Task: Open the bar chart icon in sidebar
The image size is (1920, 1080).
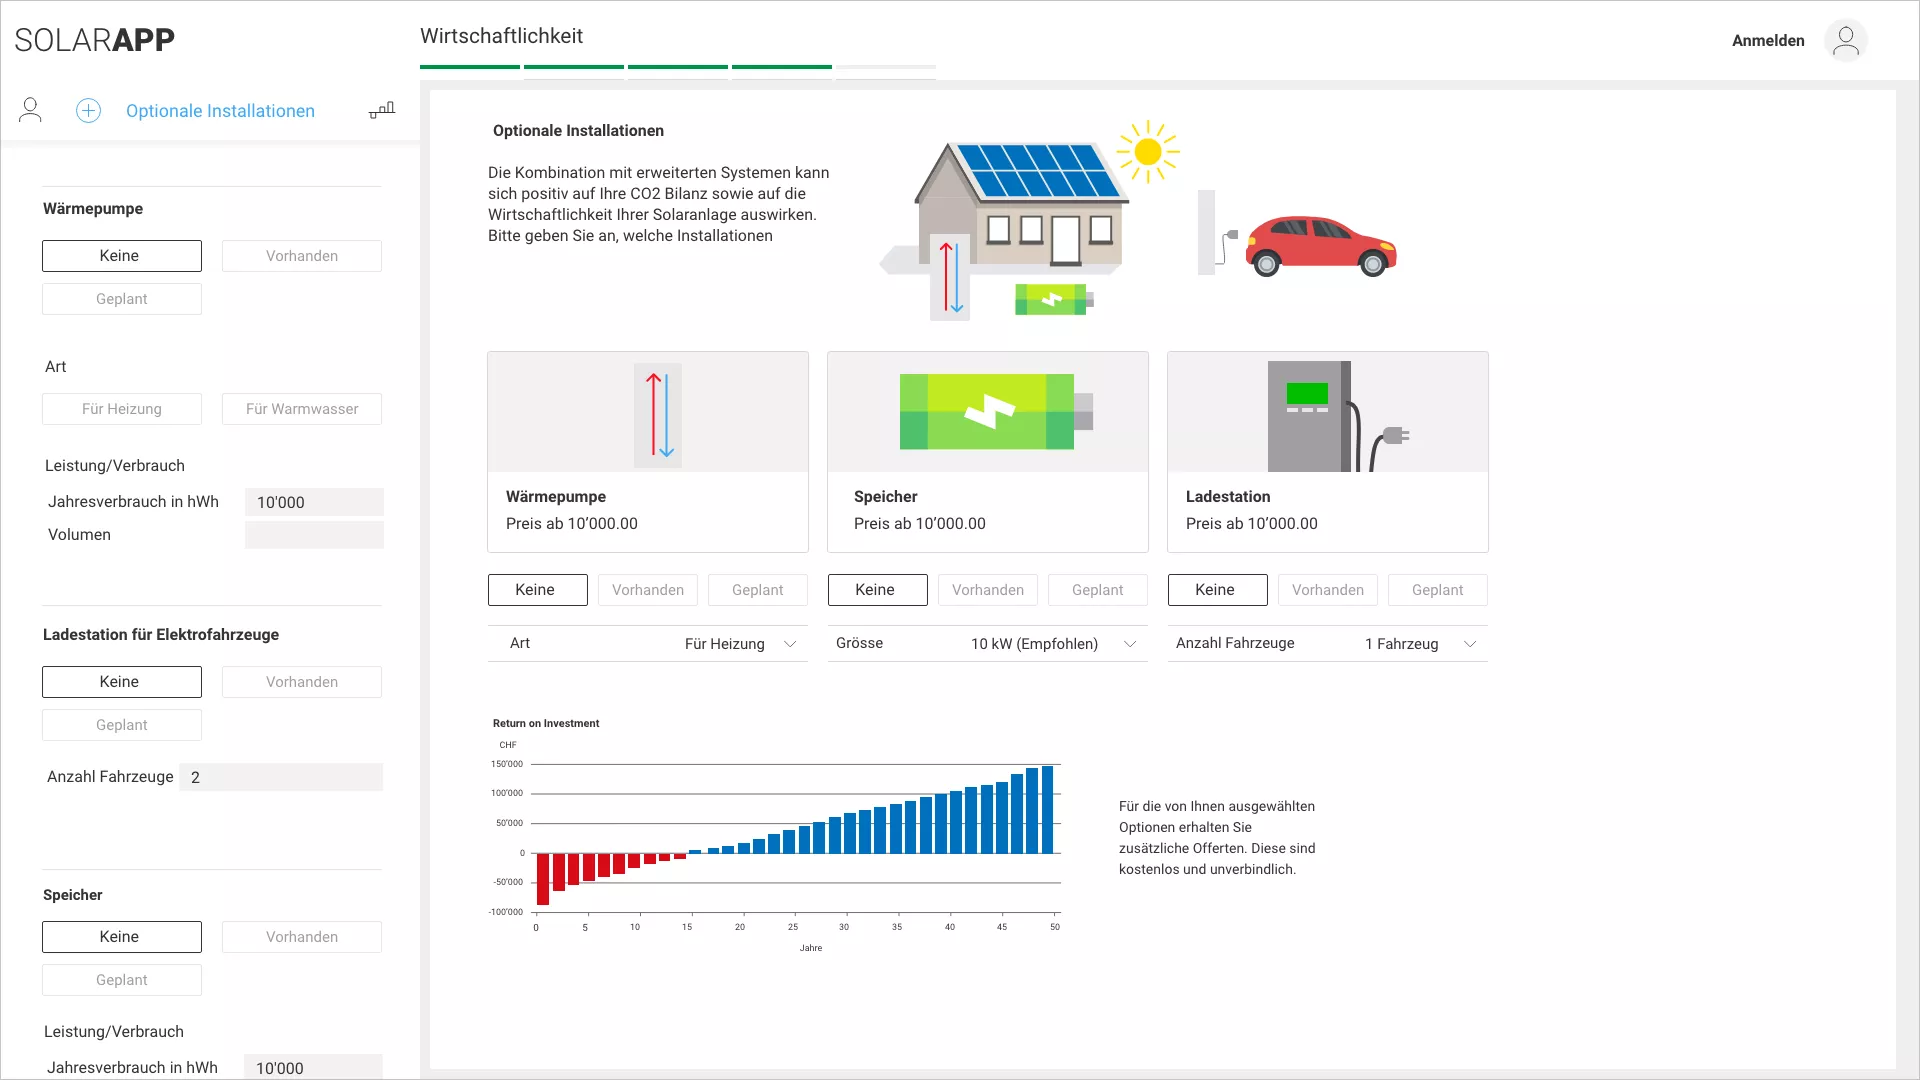Action: (x=382, y=110)
